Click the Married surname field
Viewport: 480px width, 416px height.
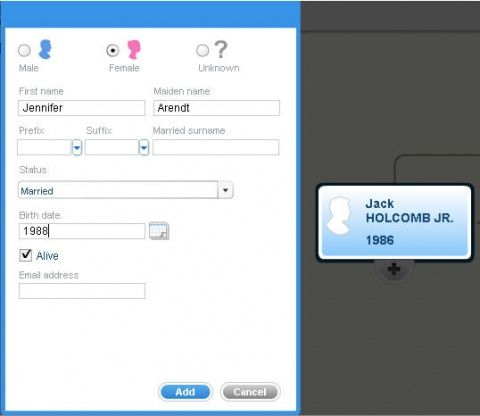(x=216, y=147)
